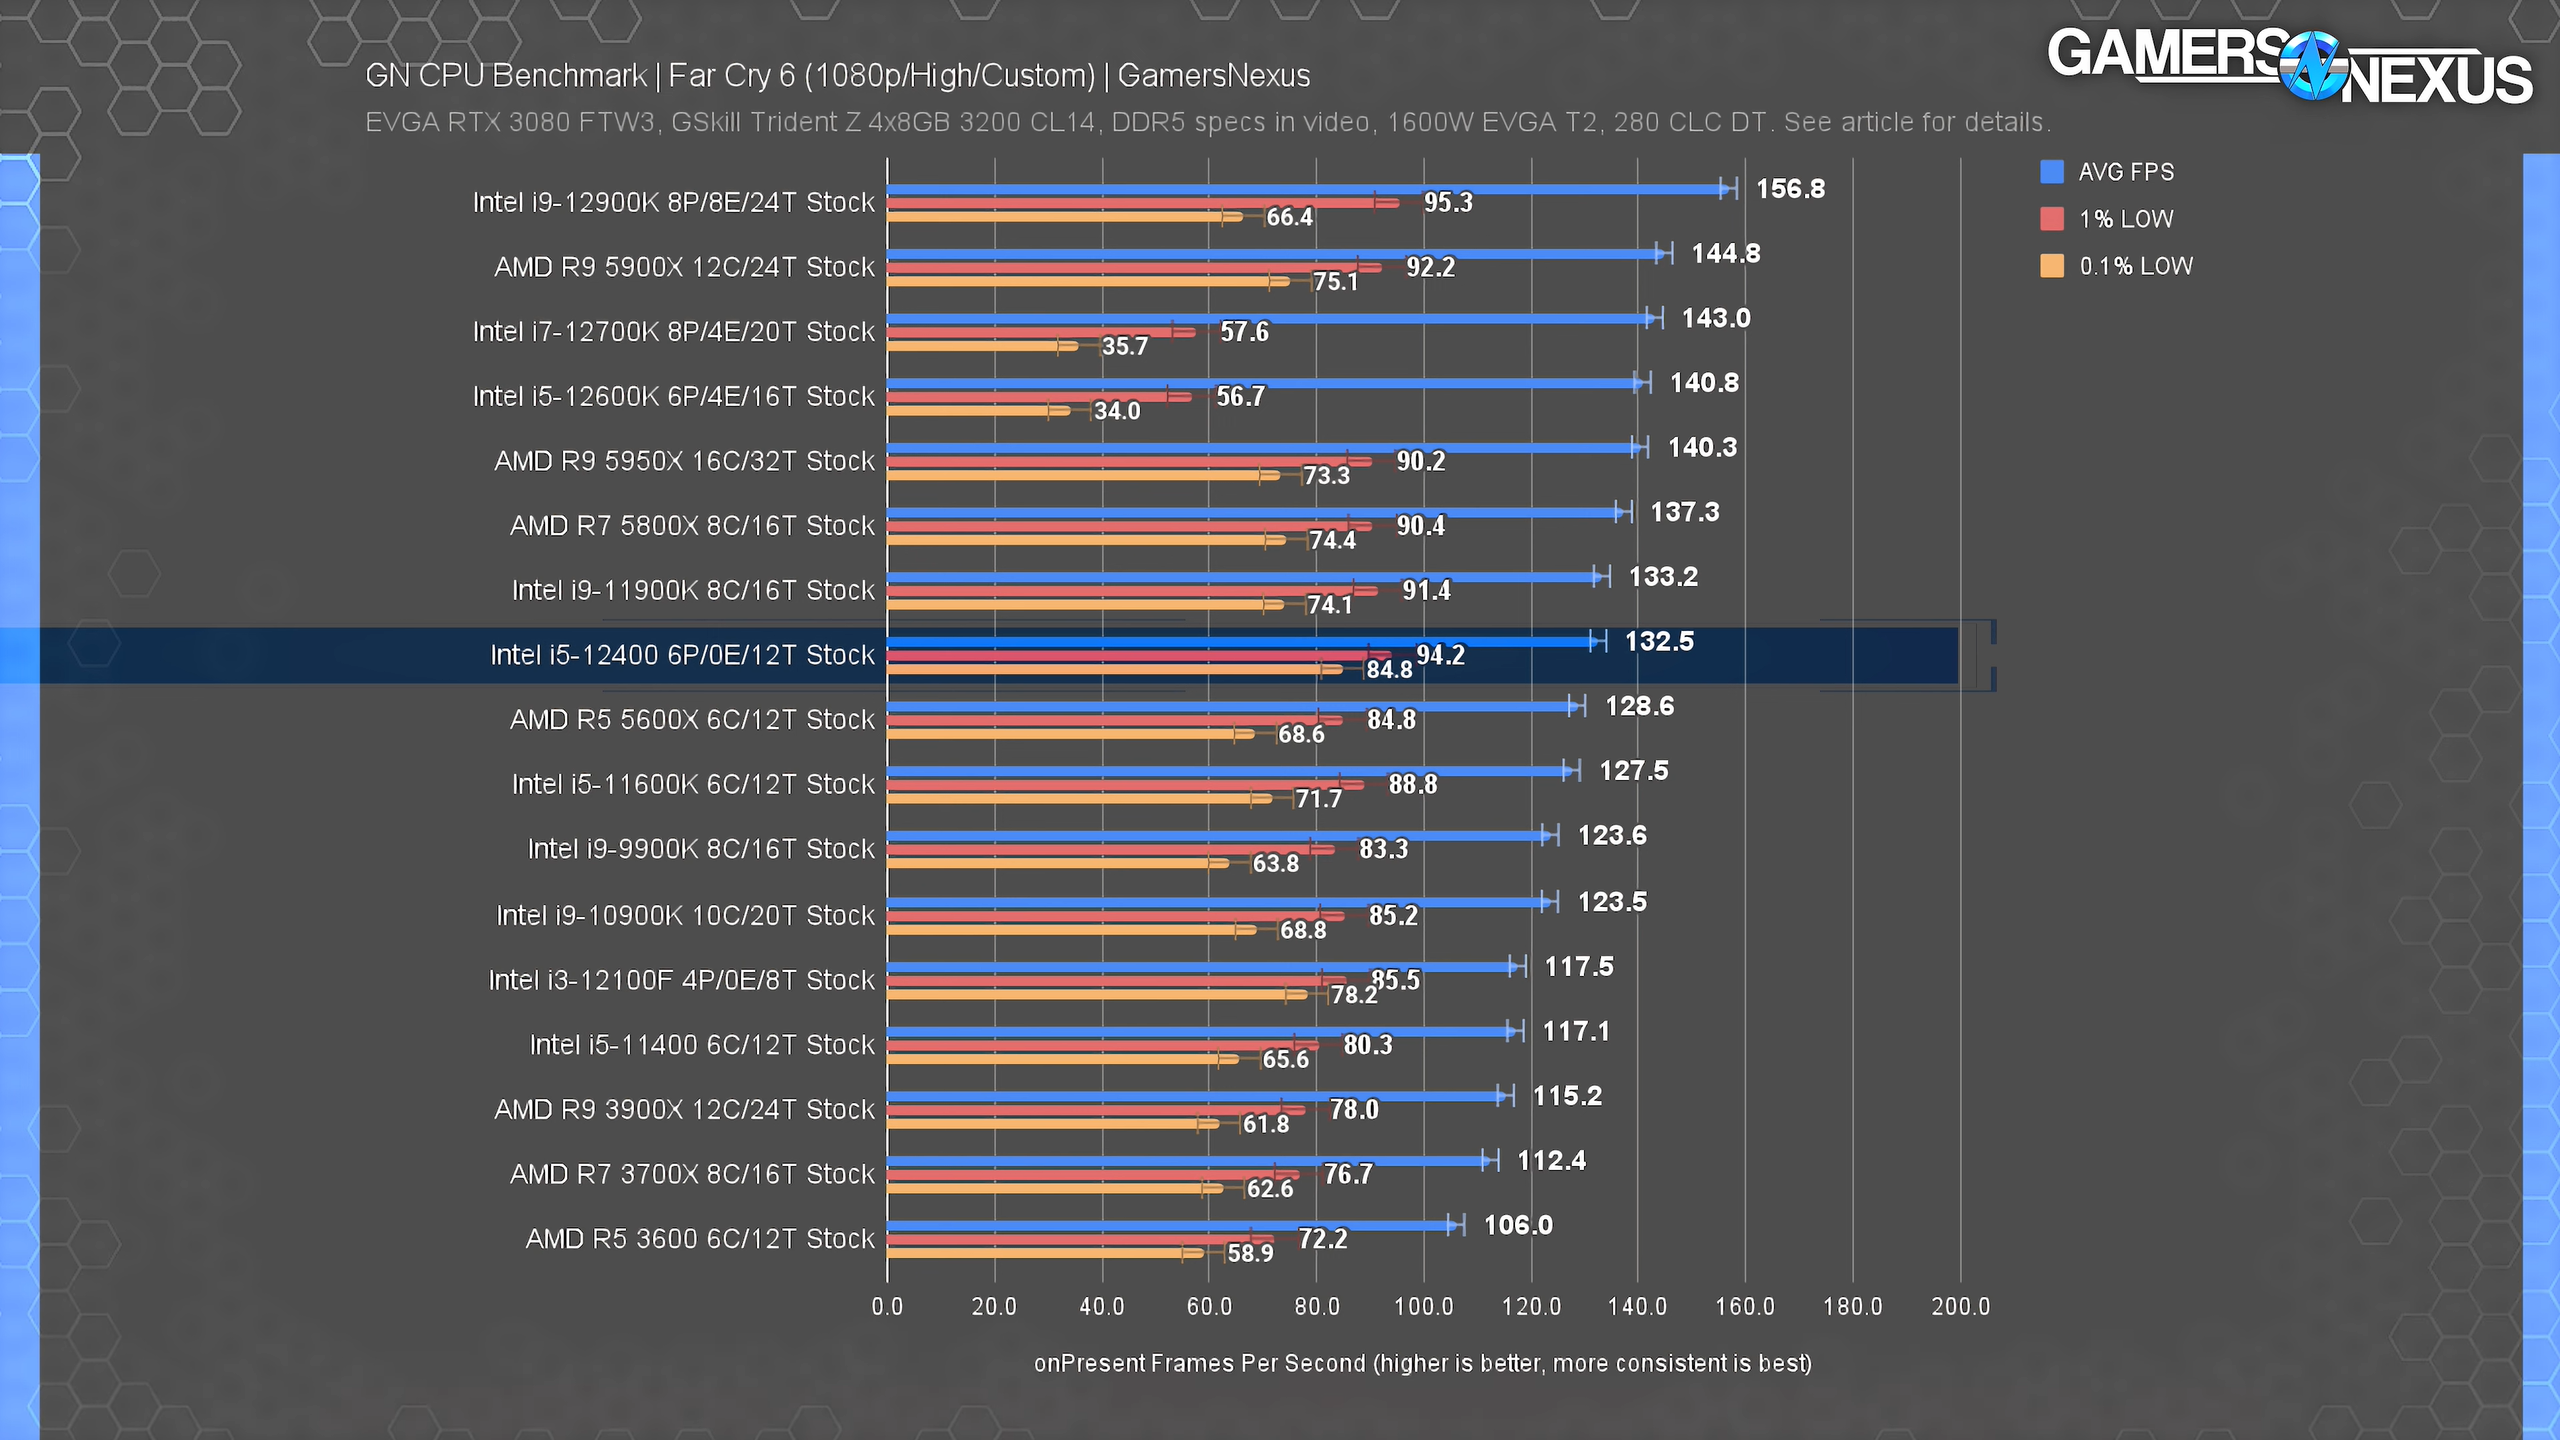Click the 200.0 x-axis tick label

[1960, 1307]
